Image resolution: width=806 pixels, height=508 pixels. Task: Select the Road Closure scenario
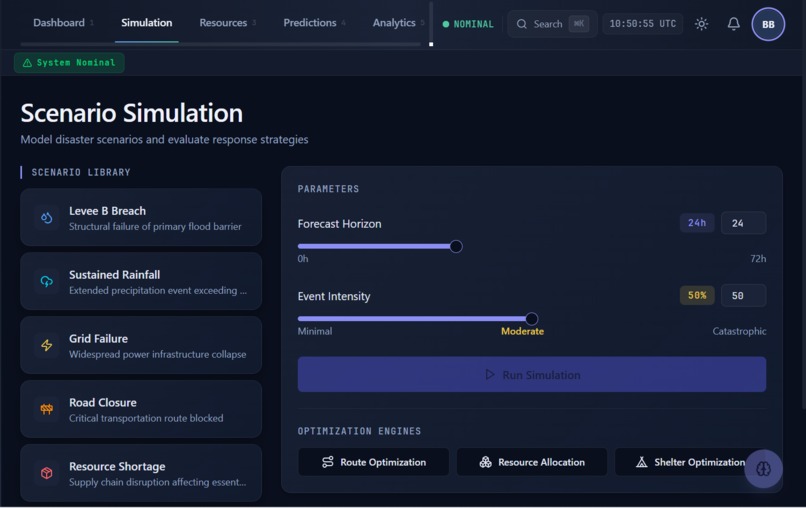(141, 409)
